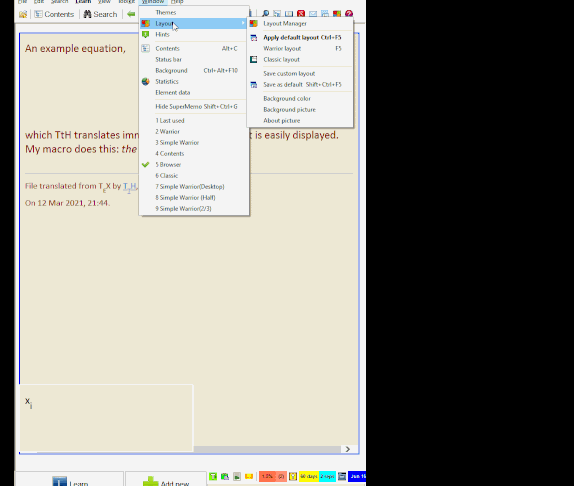
Task: Click text On 12 Mar 2021, 21:44
Action: 67,203
